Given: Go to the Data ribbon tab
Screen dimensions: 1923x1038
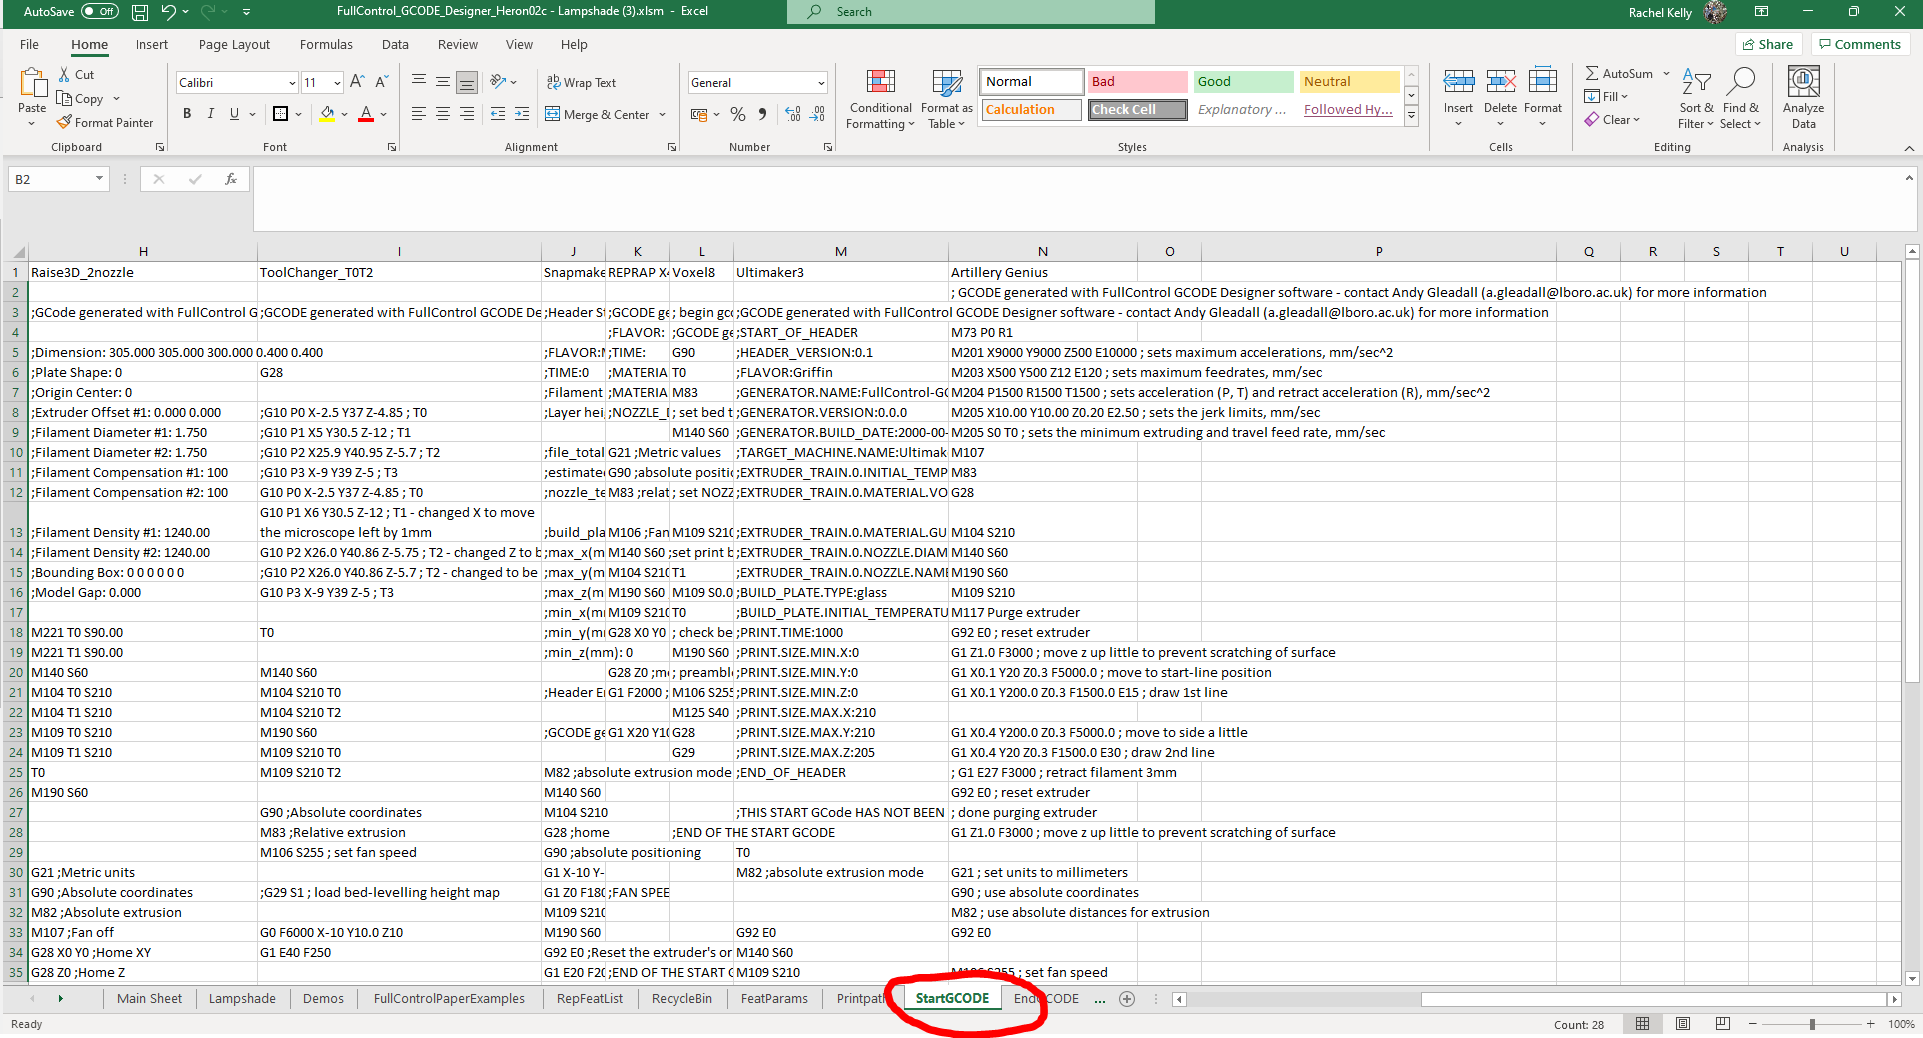Looking at the screenshot, I should point(395,45).
